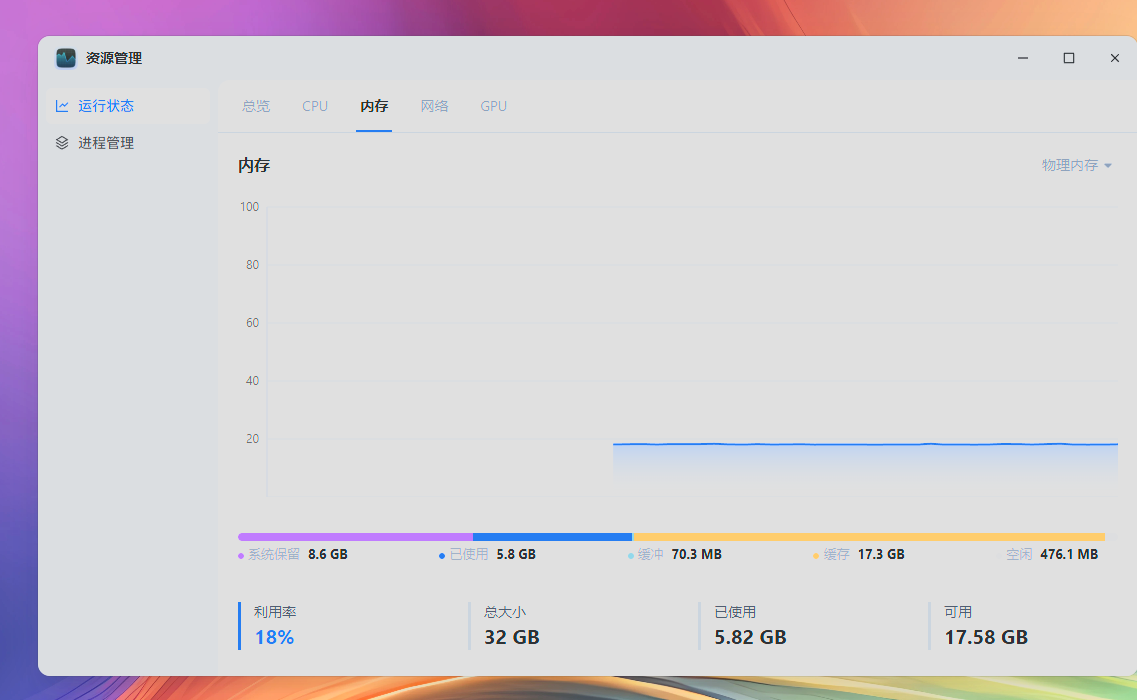1137x700 pixels.
Task: Switch to the 总览 tab
Action: 256,106
